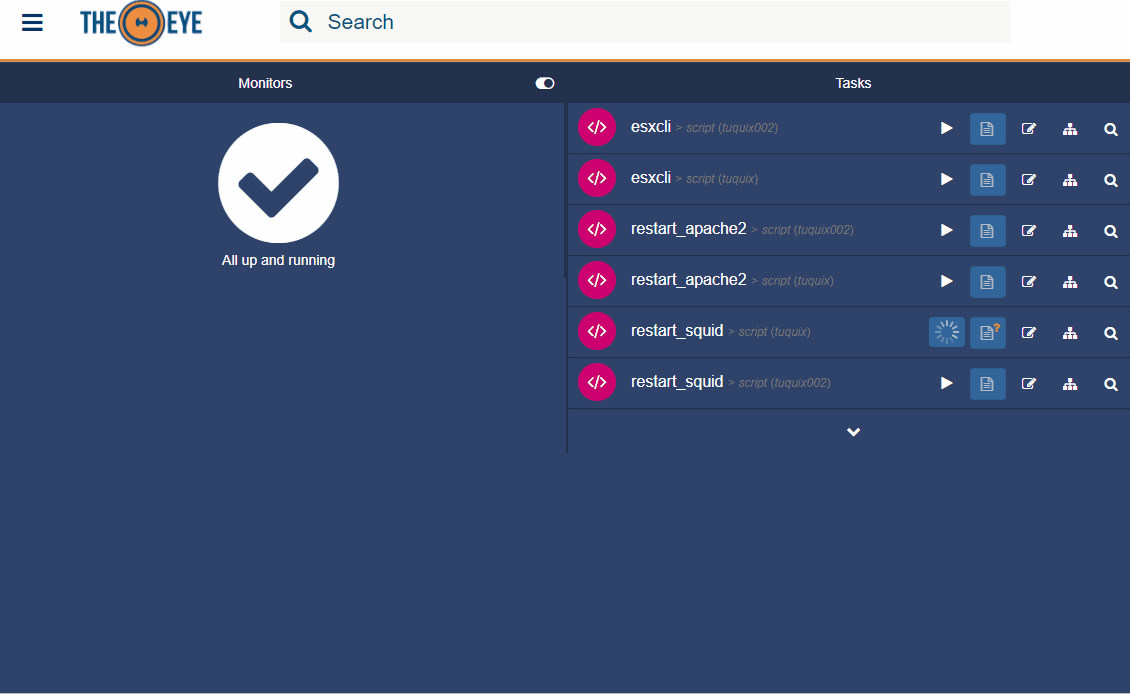Viewport: 1130px width, 694px height.
Task: Run restart_apache2 (tuquix002) task
Action: tap(946, 231)
